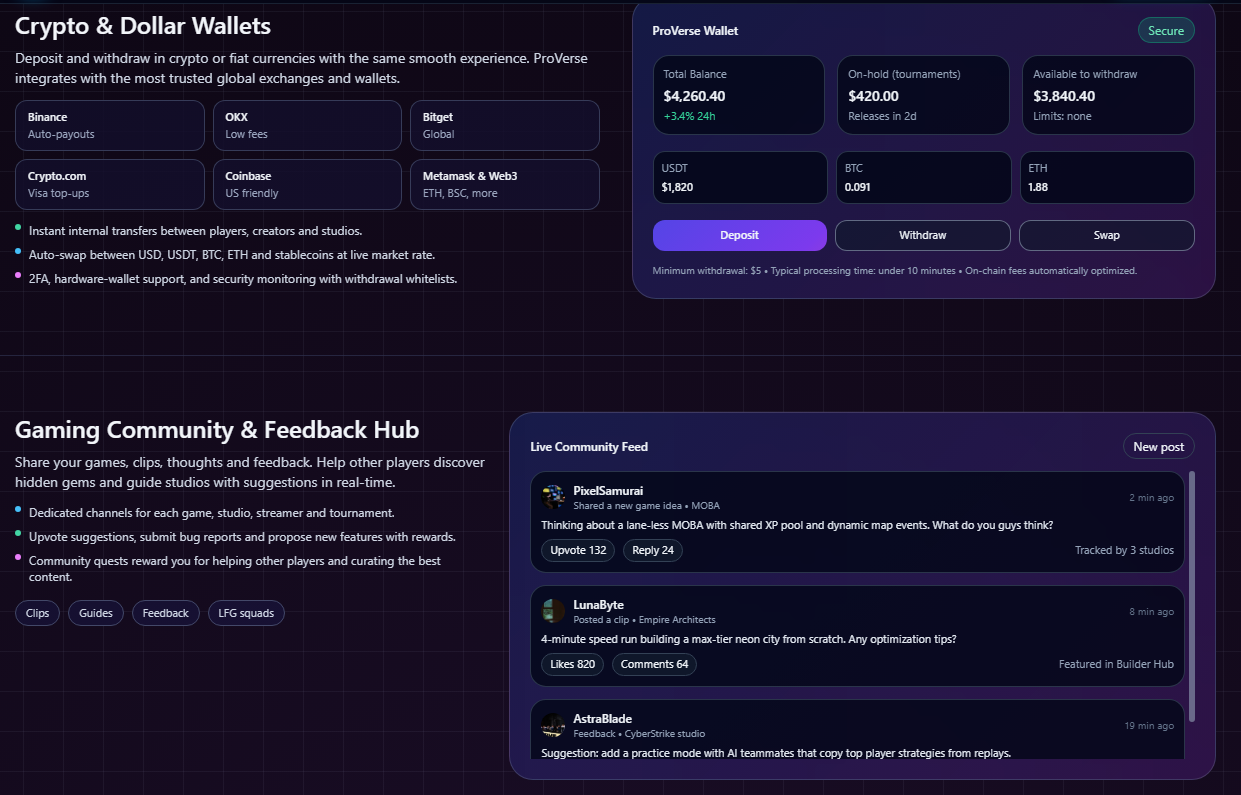1241x795 pixels.
Task: Select the Clips channel tag
Action: 37,613
